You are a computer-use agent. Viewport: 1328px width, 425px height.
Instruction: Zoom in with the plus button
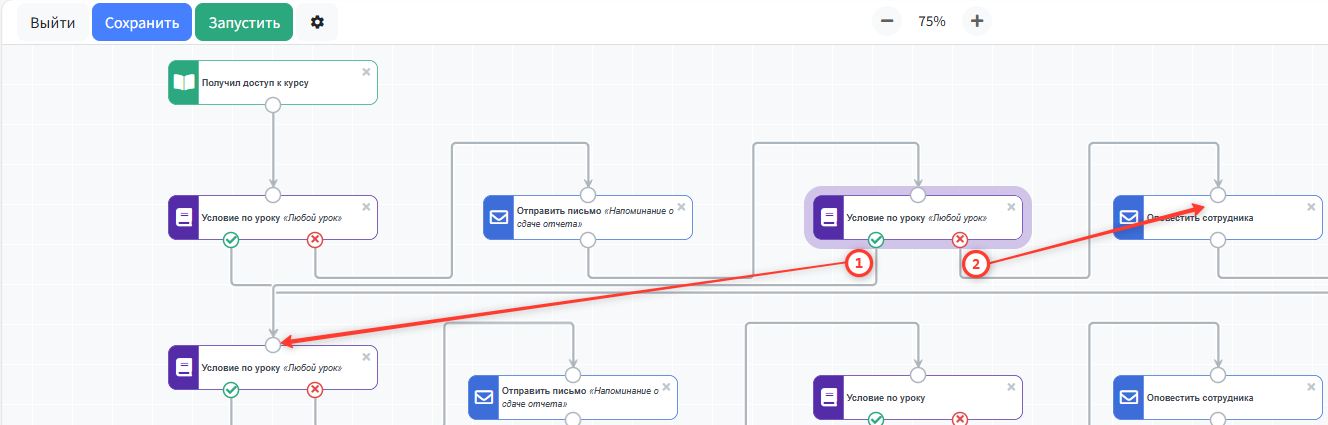point(977,21)
